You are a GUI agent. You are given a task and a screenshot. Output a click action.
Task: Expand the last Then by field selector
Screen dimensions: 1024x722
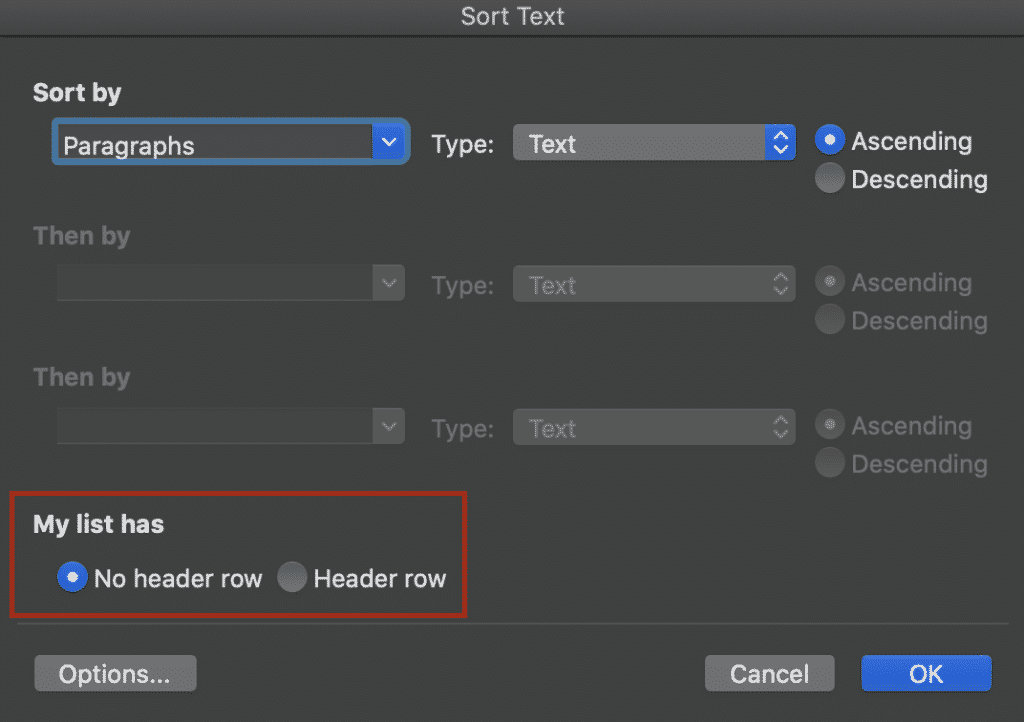point(388,427)
